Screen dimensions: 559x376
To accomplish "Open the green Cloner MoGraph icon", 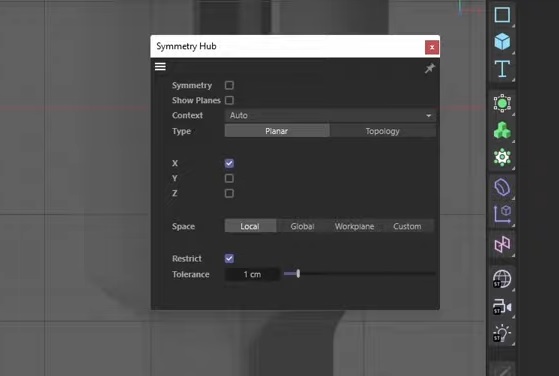I will click(x=502, y=130).
